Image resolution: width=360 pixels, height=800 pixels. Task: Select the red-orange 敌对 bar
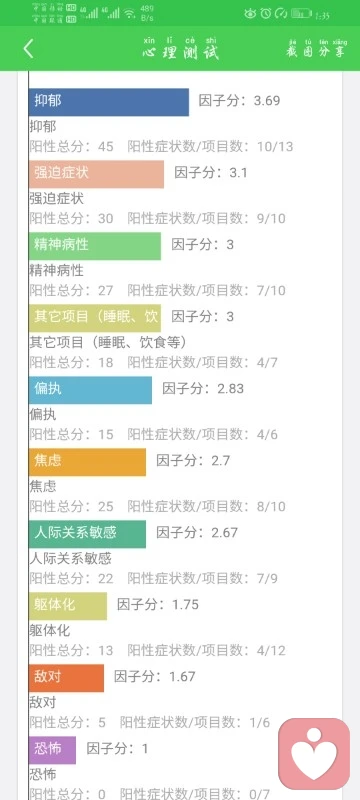tap(66, 678)
